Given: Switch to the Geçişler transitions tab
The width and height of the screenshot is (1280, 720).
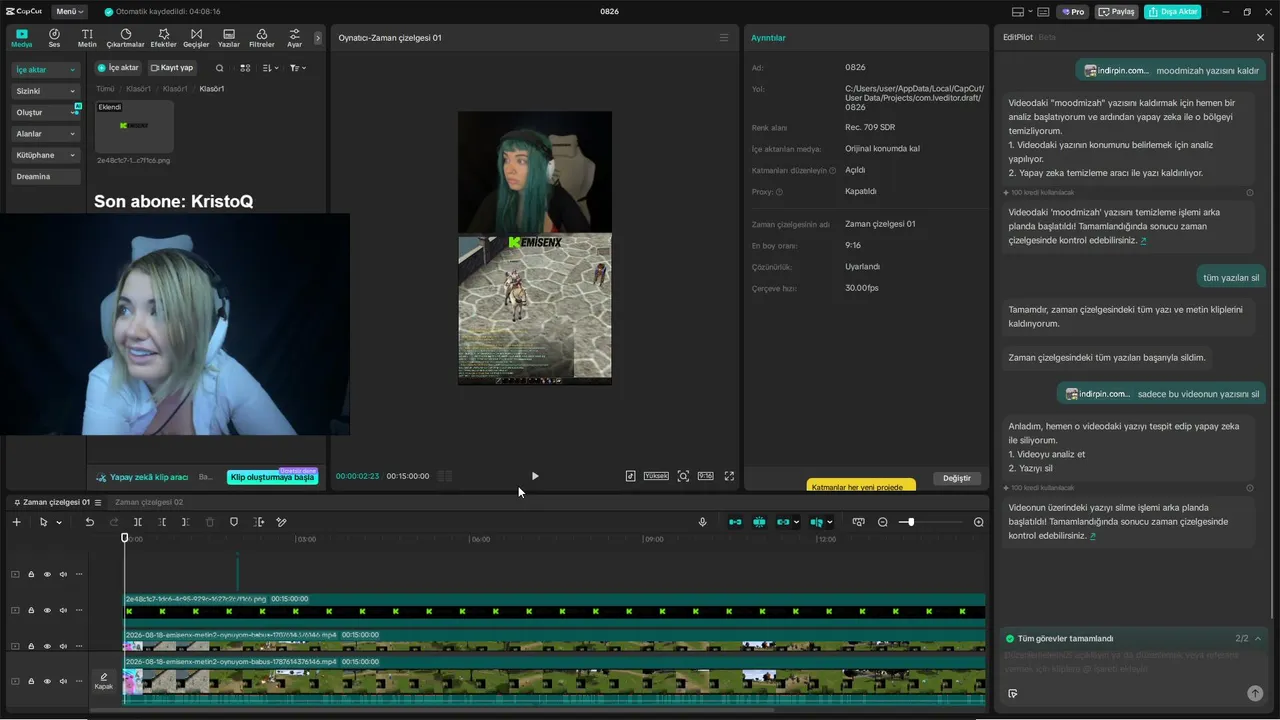Looking at the screenshot, I should 196,38.
